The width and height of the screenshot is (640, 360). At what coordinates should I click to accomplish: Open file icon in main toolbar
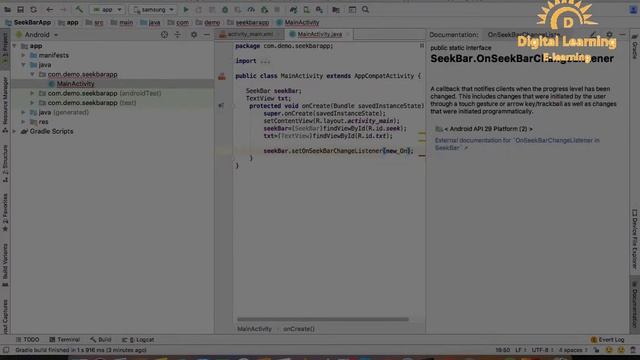7,9
